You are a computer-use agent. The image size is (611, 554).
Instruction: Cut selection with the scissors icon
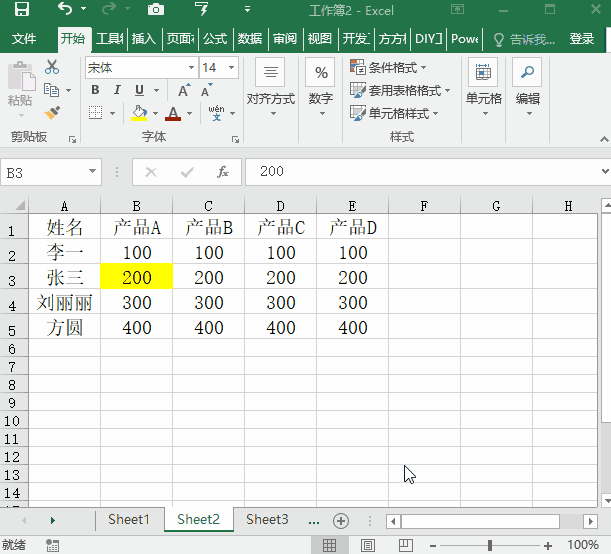(x=52, y=67)
